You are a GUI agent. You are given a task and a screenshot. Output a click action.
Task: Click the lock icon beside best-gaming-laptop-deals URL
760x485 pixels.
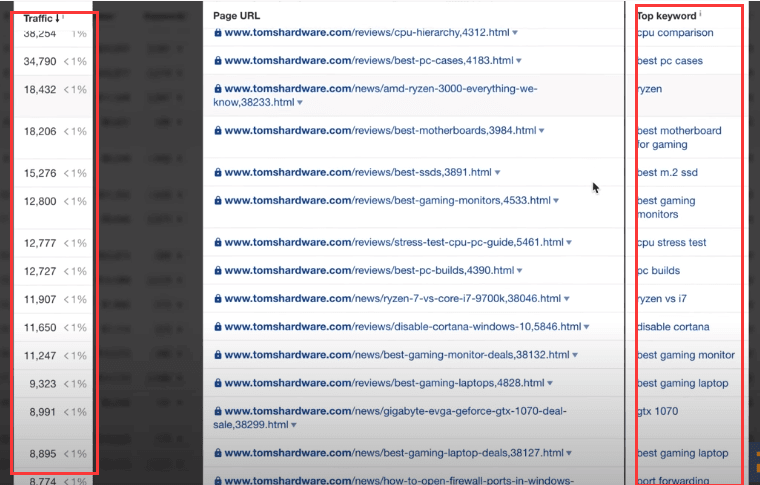(x=218, y=453)
